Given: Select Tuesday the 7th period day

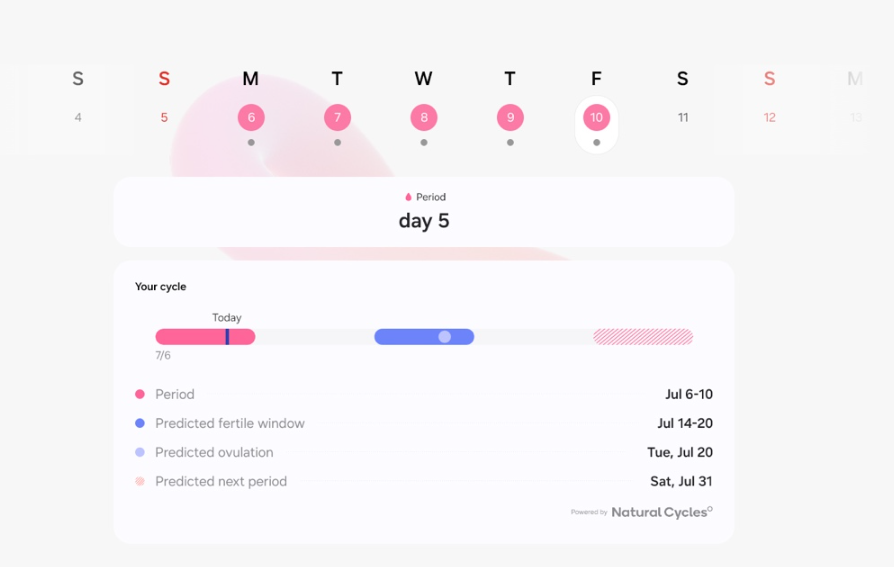Looking at the screenshot, I should [x=337, y=118].
